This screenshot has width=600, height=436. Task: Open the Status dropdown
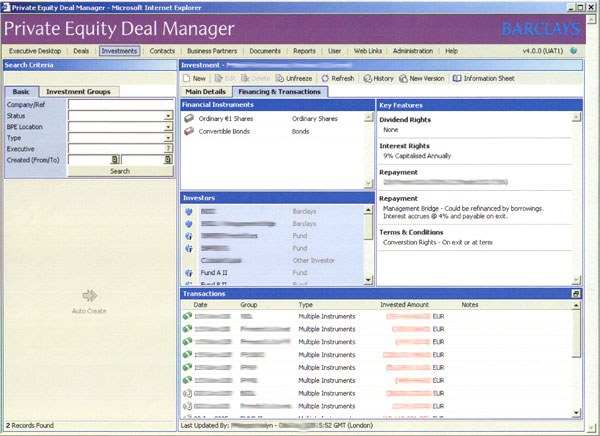[x=168, y=116]
